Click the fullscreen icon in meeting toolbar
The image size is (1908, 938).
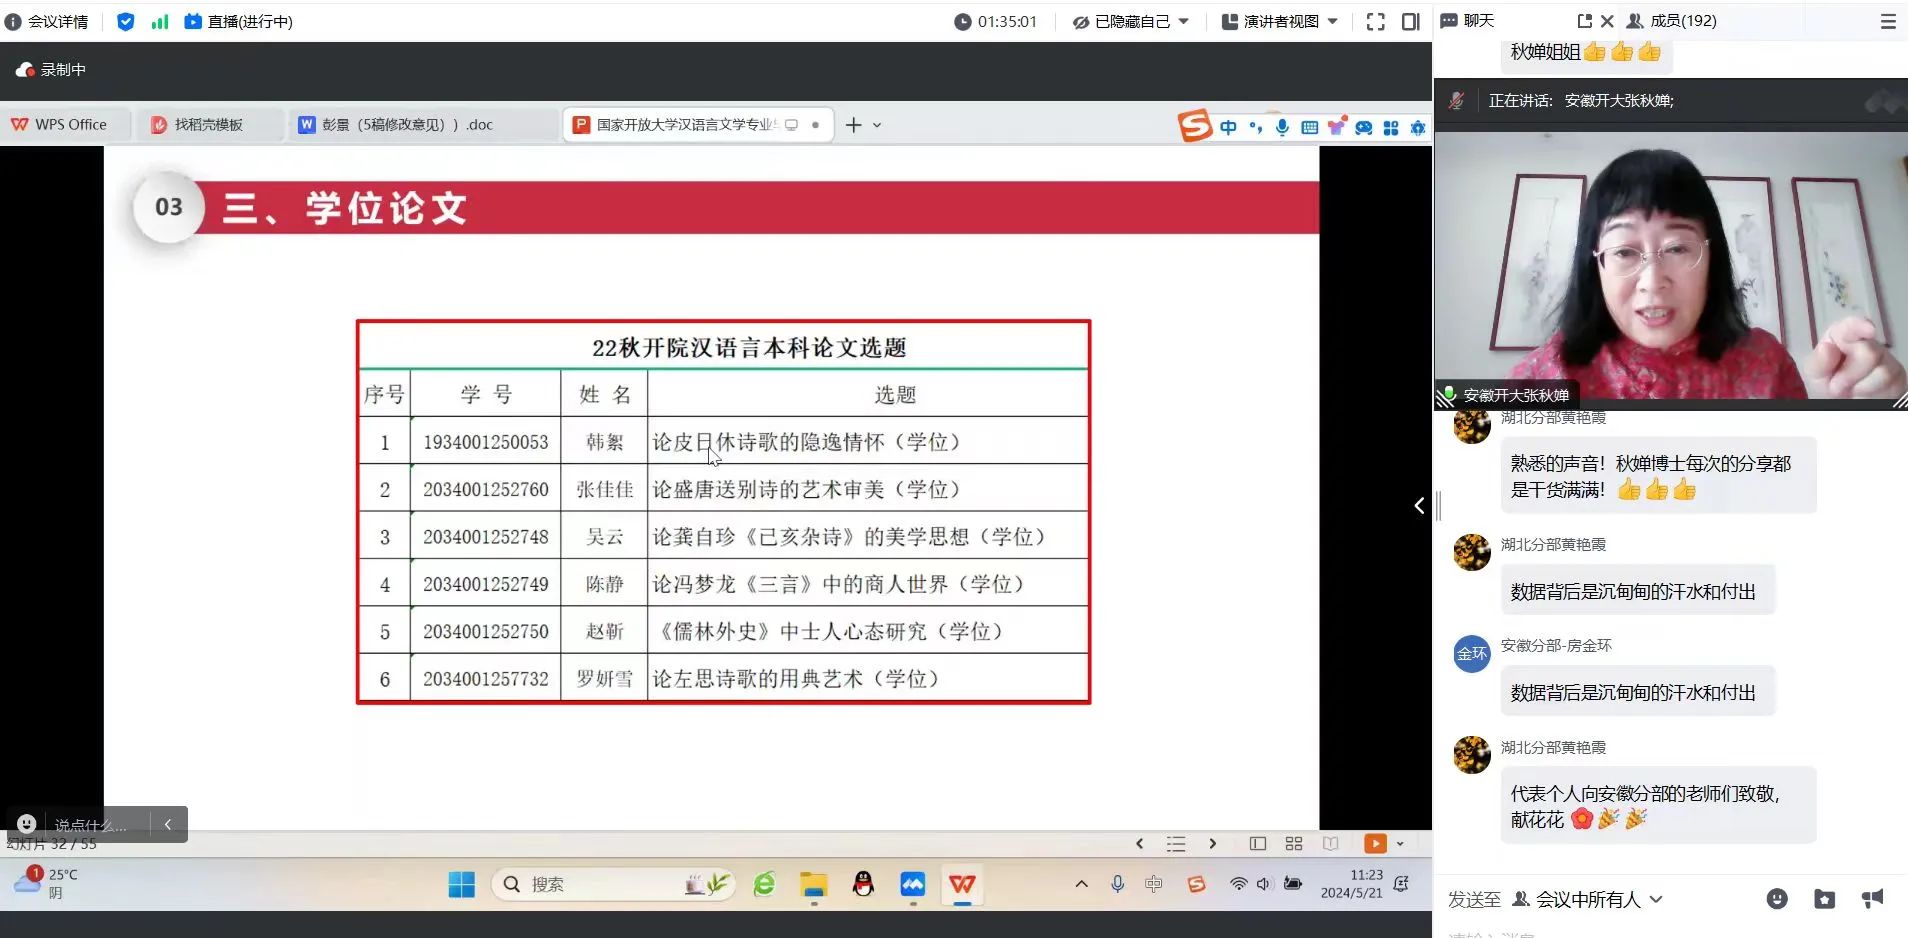(x=1376, y=22)
